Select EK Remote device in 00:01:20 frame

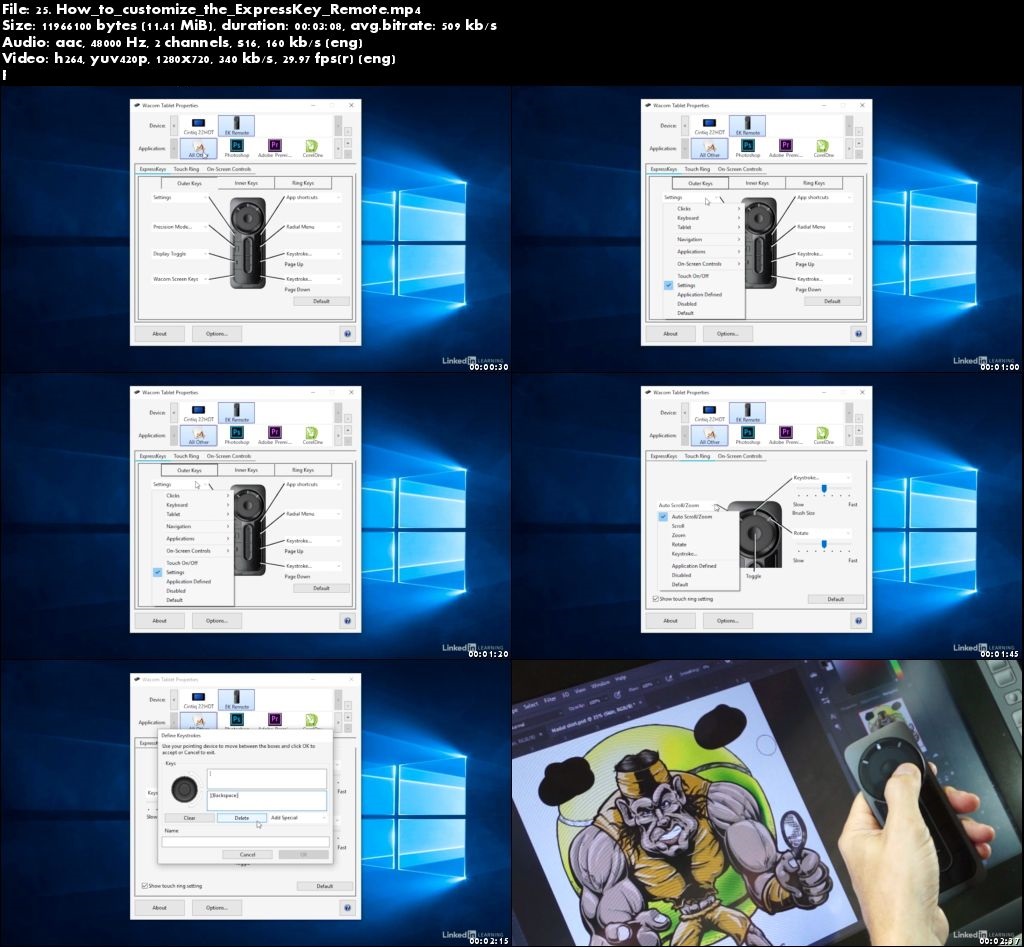(x=236, y=413)
